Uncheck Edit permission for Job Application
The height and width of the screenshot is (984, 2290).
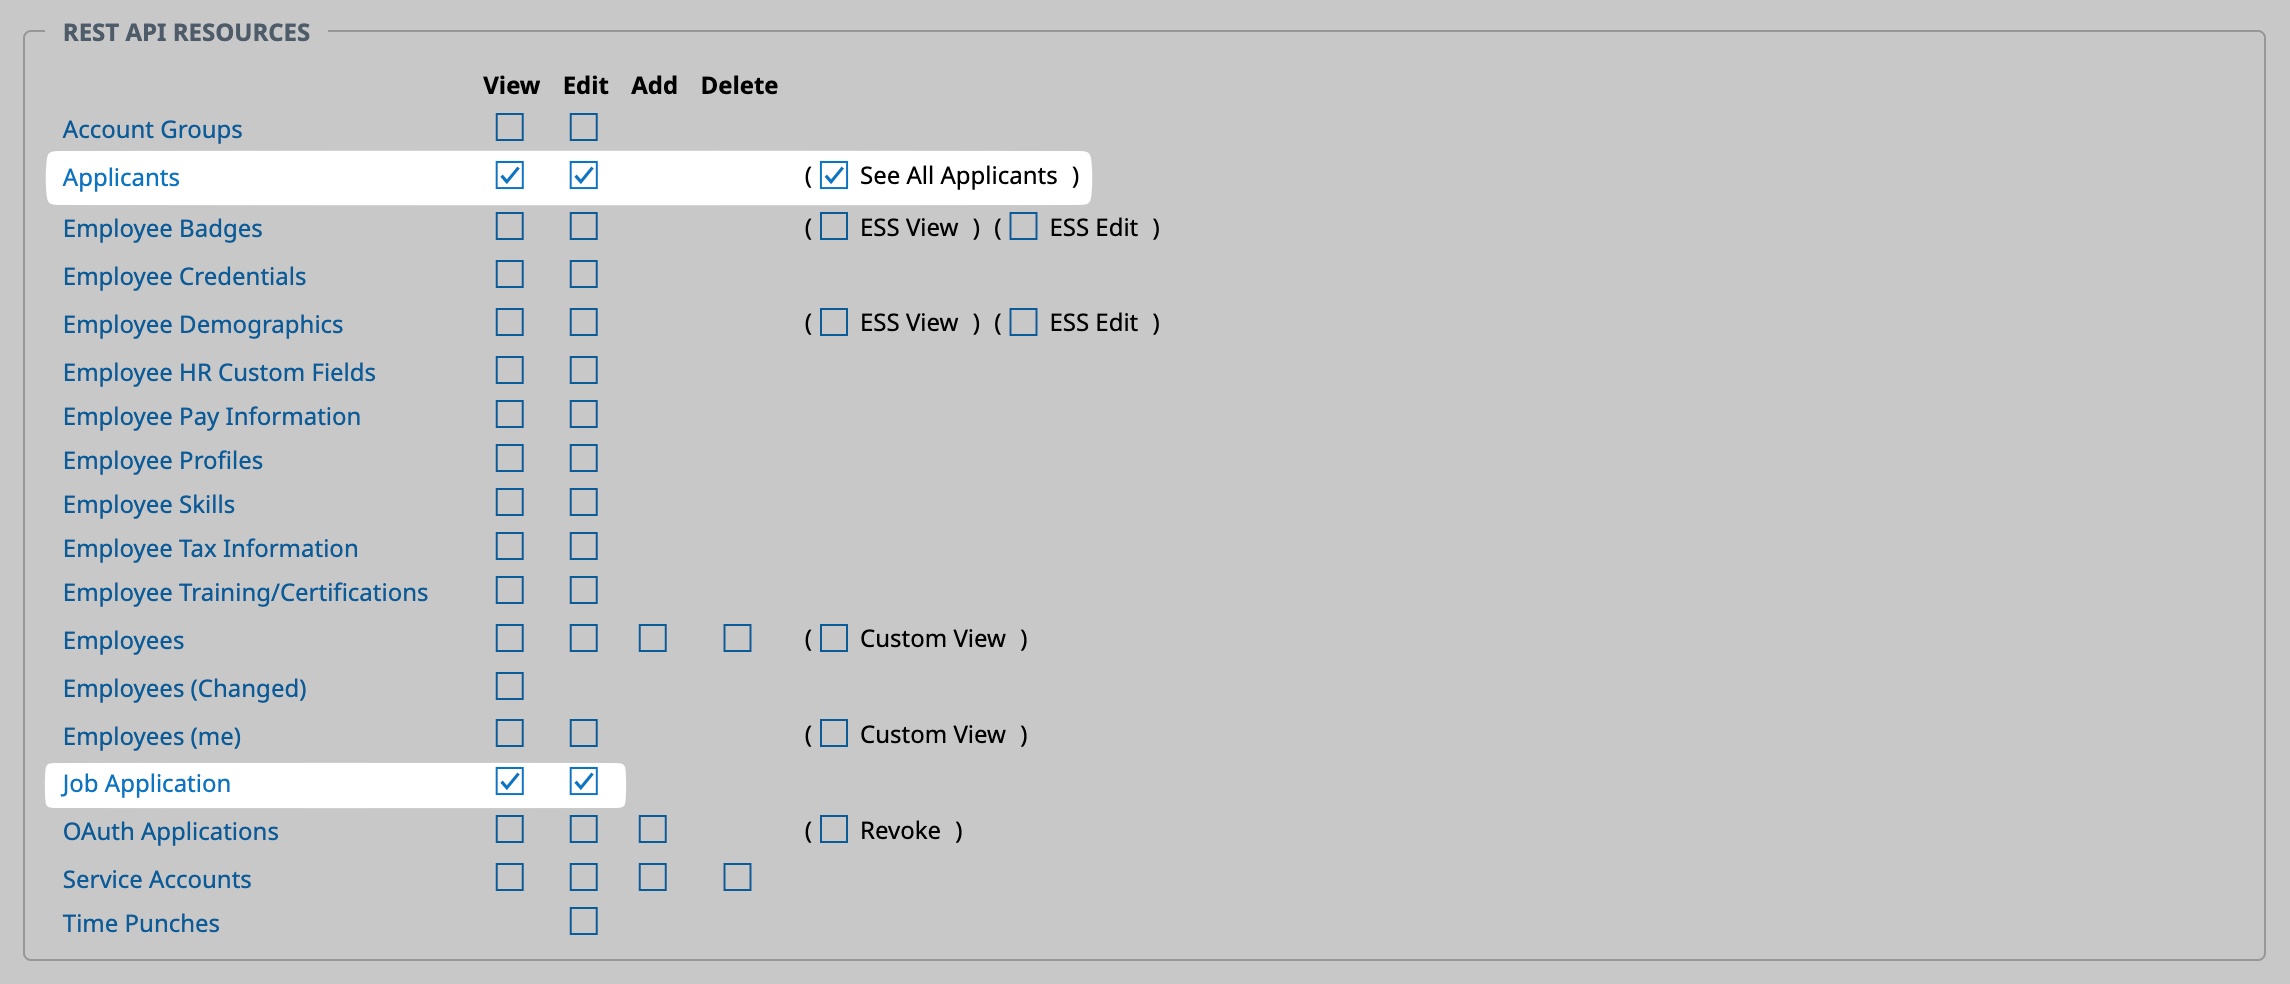coord(584,782)
